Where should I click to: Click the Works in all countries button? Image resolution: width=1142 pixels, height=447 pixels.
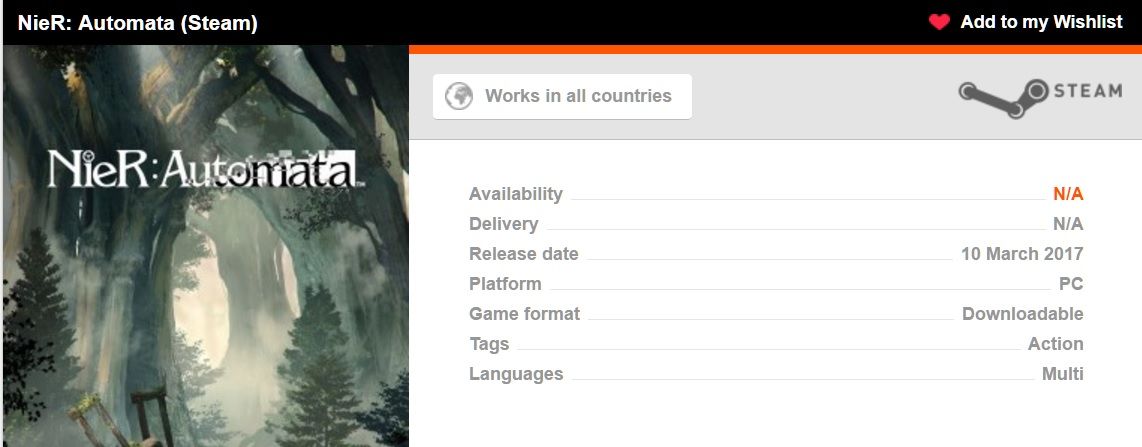click(x=562, y=96)
